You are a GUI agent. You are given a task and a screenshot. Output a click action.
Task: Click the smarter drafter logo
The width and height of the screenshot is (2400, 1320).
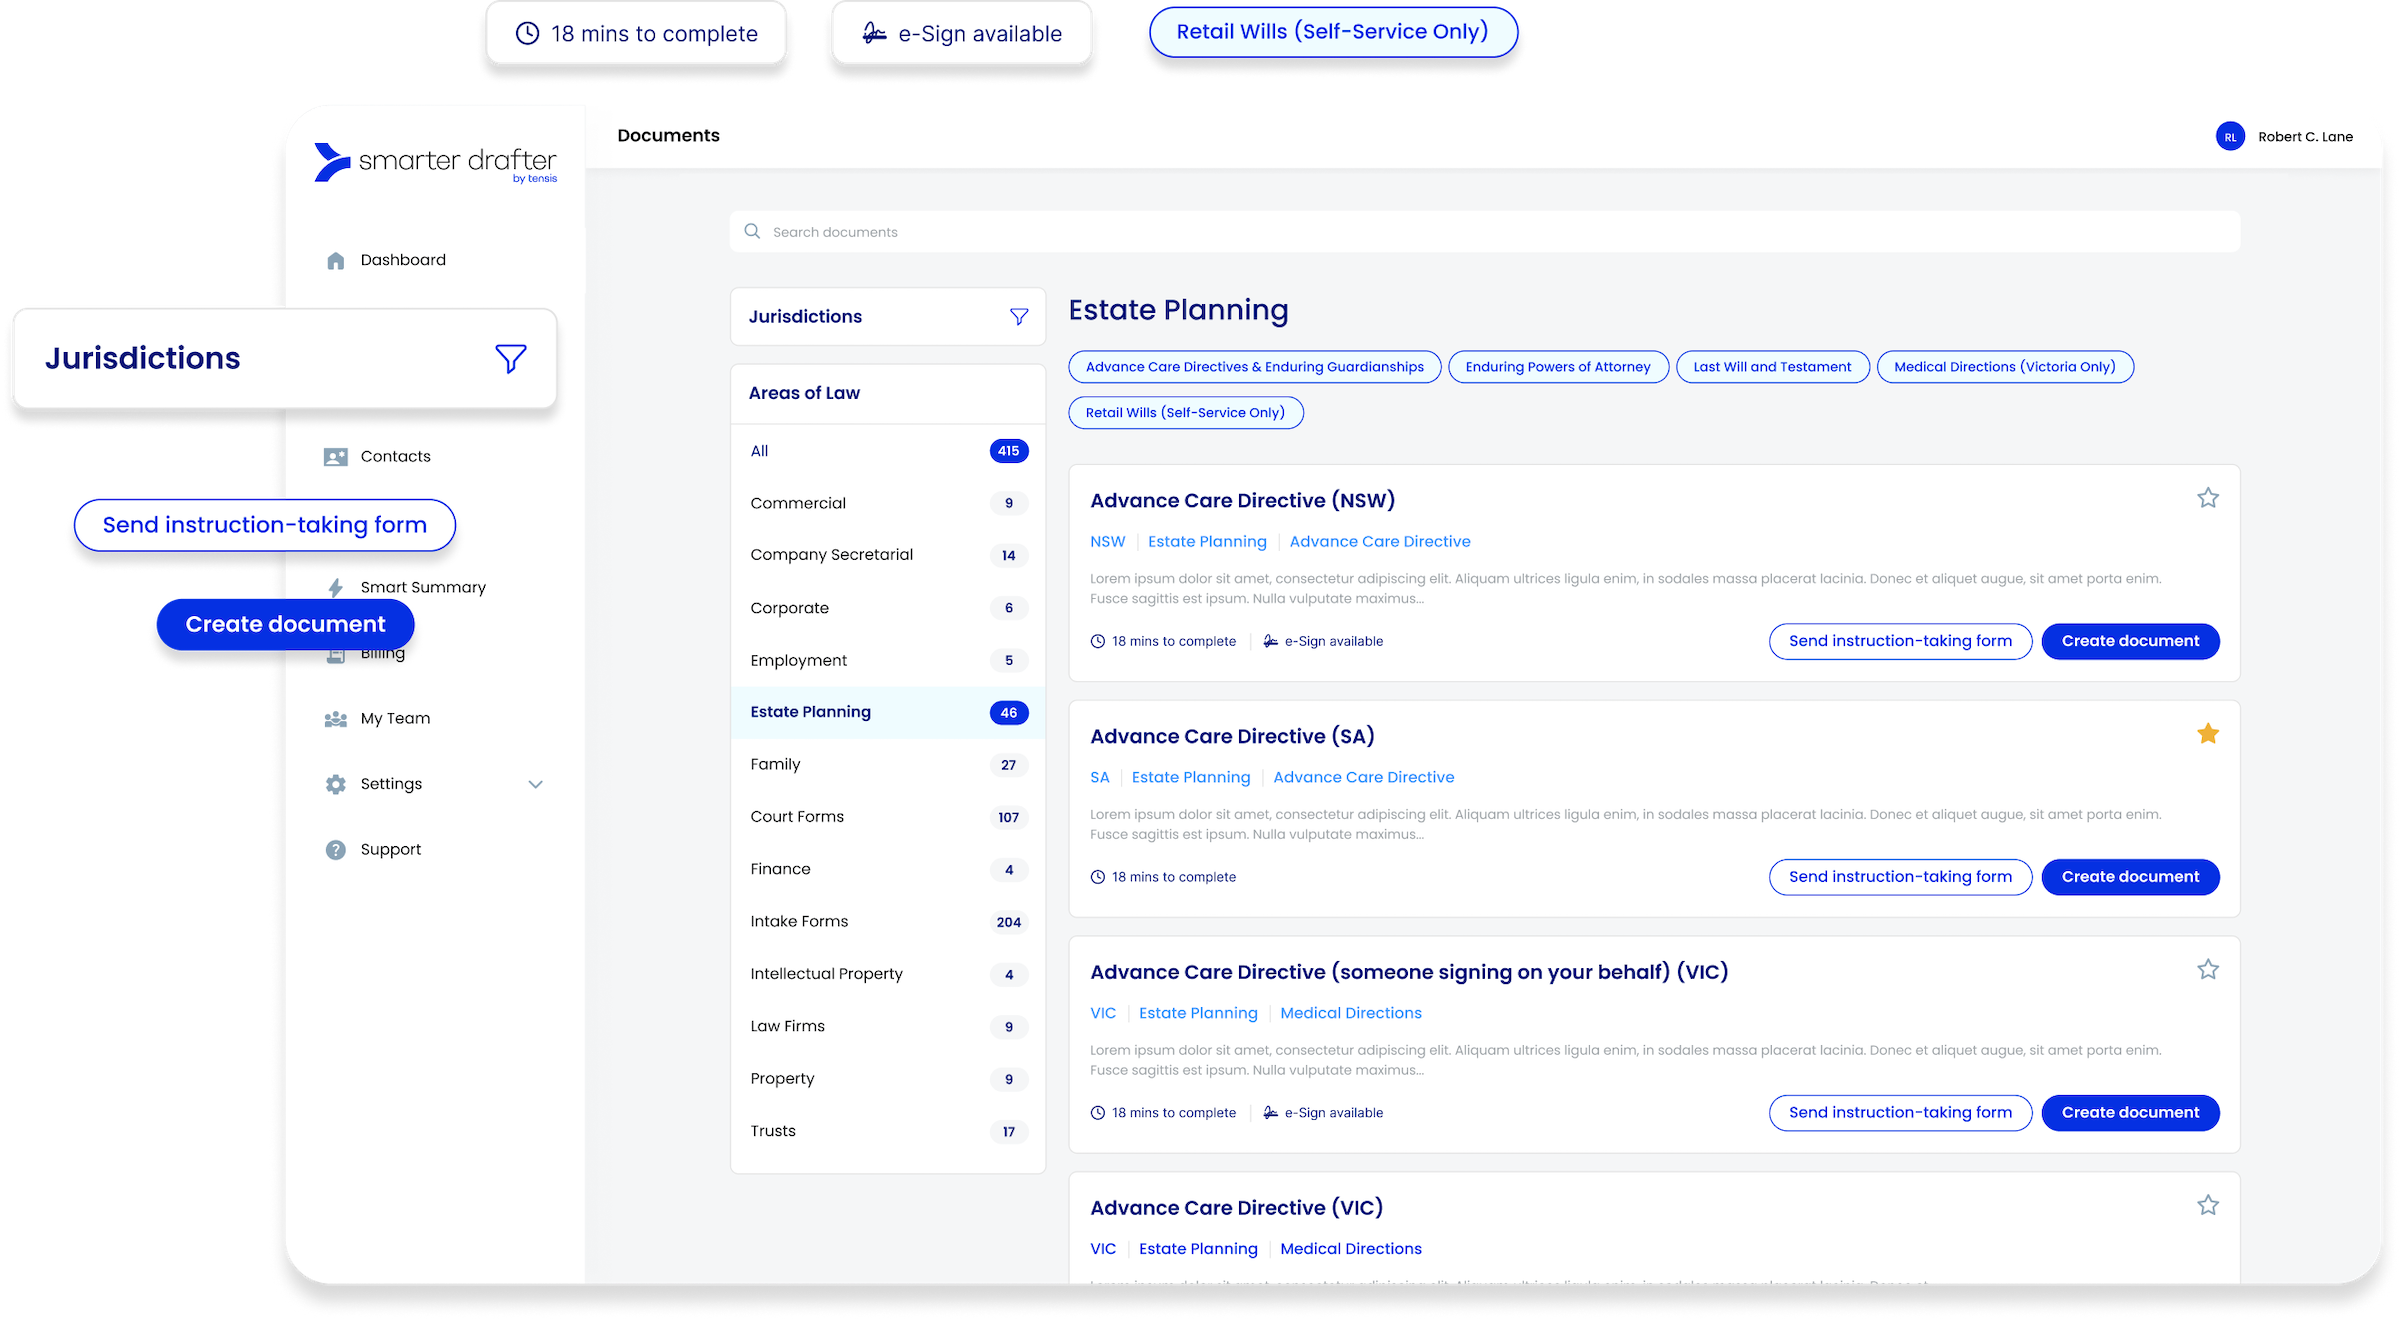pyautogui.click(x=436, y=163)
